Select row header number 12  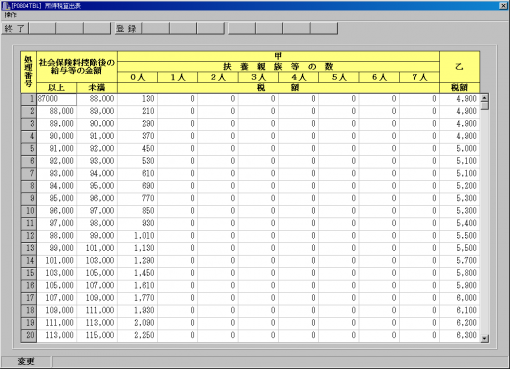(29, 236)
